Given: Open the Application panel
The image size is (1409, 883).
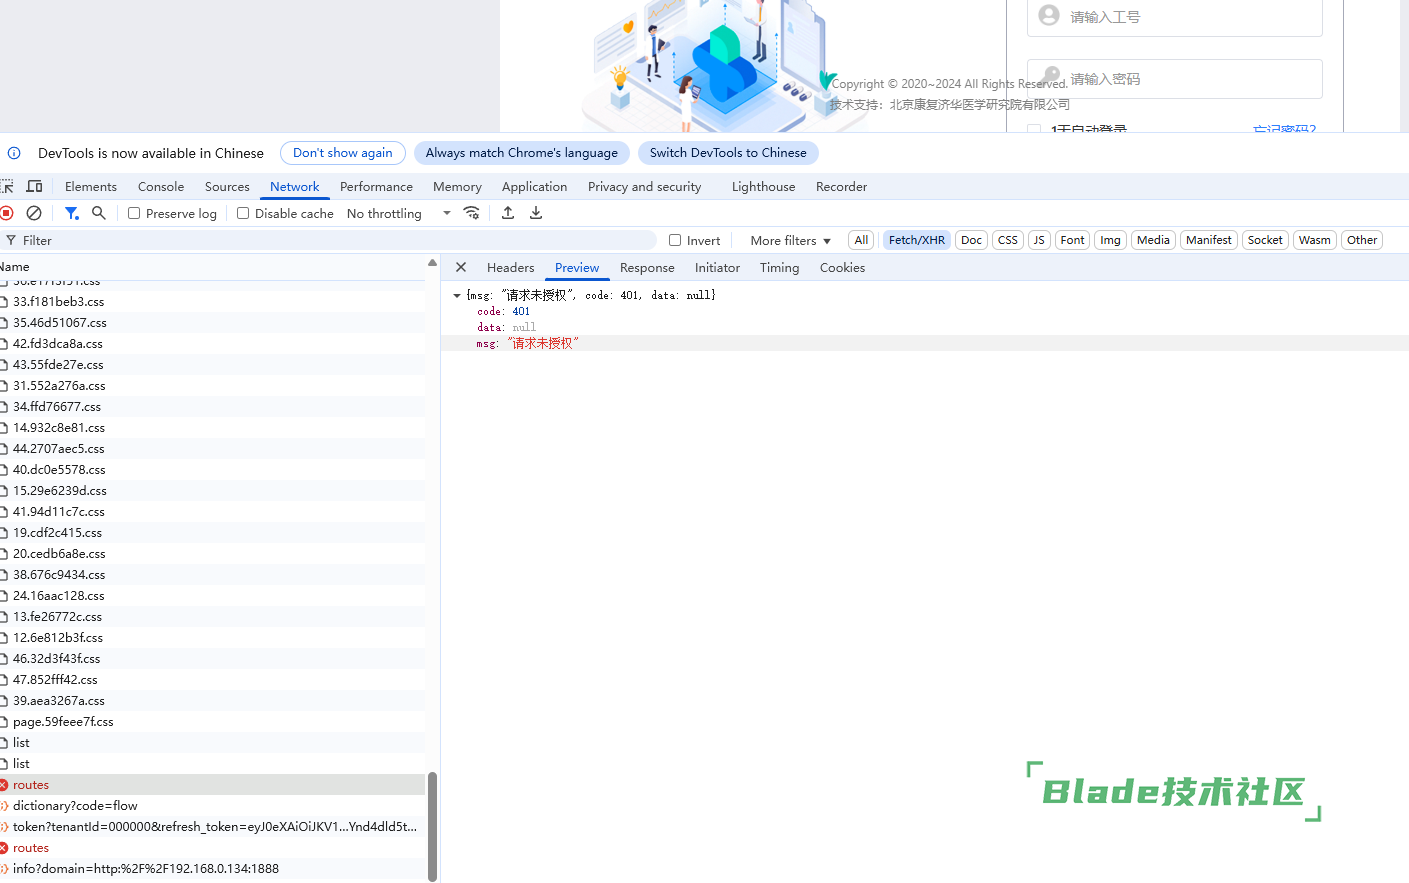Looking at the screenshot, I should (x=534, y=186).
